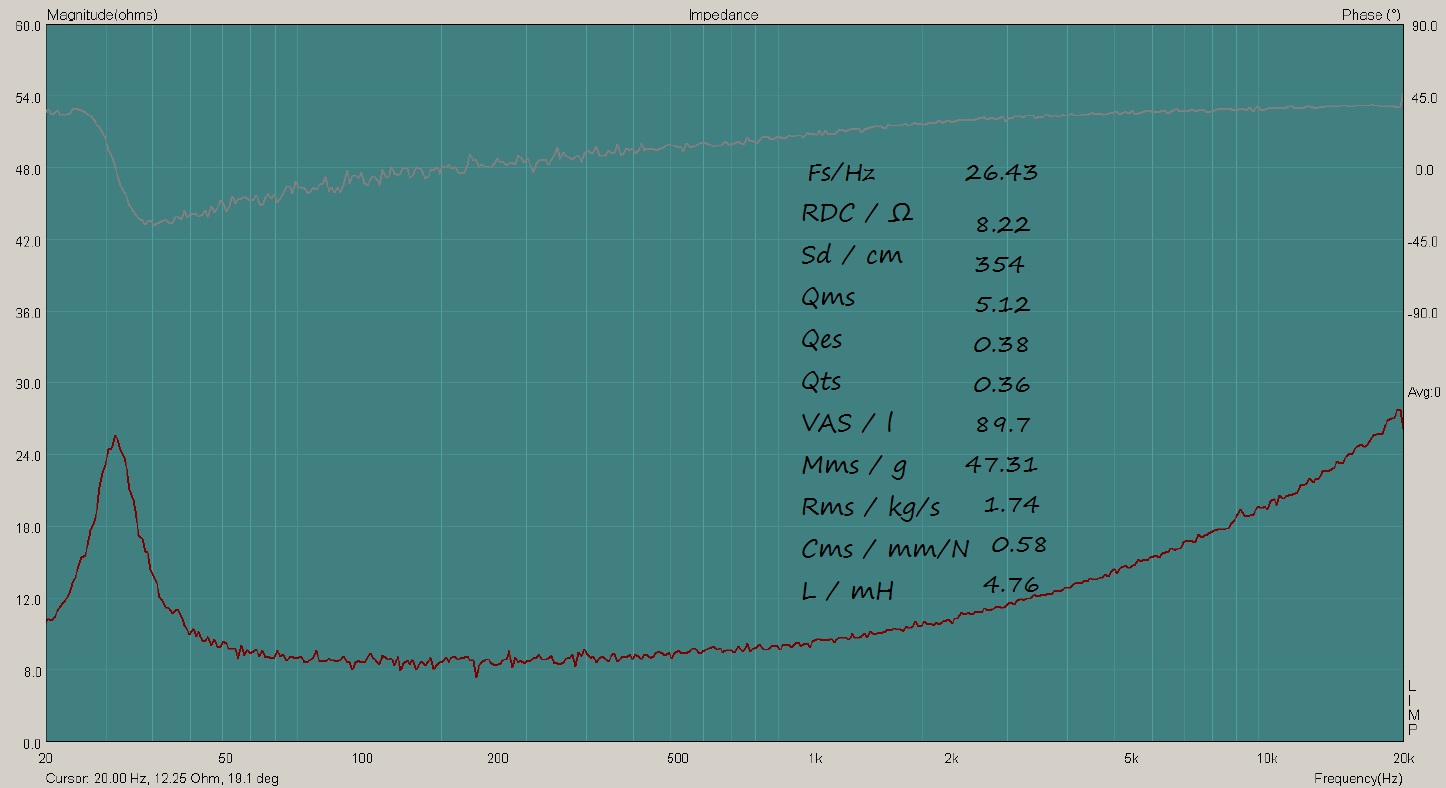The image size is (1446, 788).
Task: Select the RDC / Ω label
Action: click(857, 213)
